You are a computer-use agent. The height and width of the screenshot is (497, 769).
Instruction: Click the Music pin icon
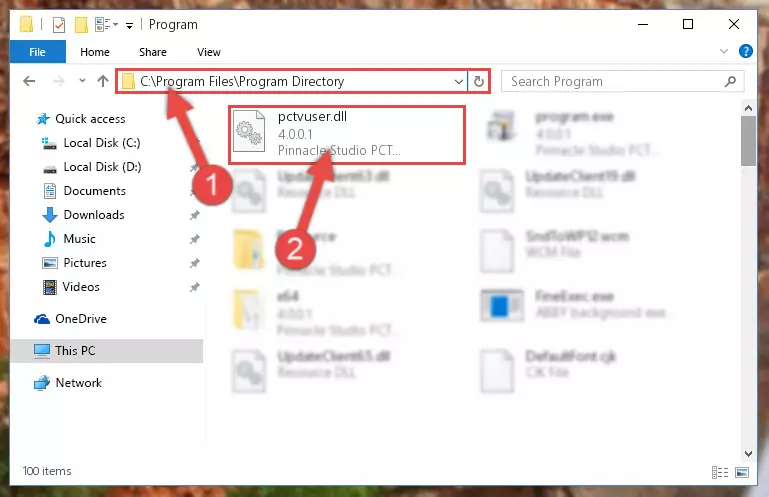point(195,239)
